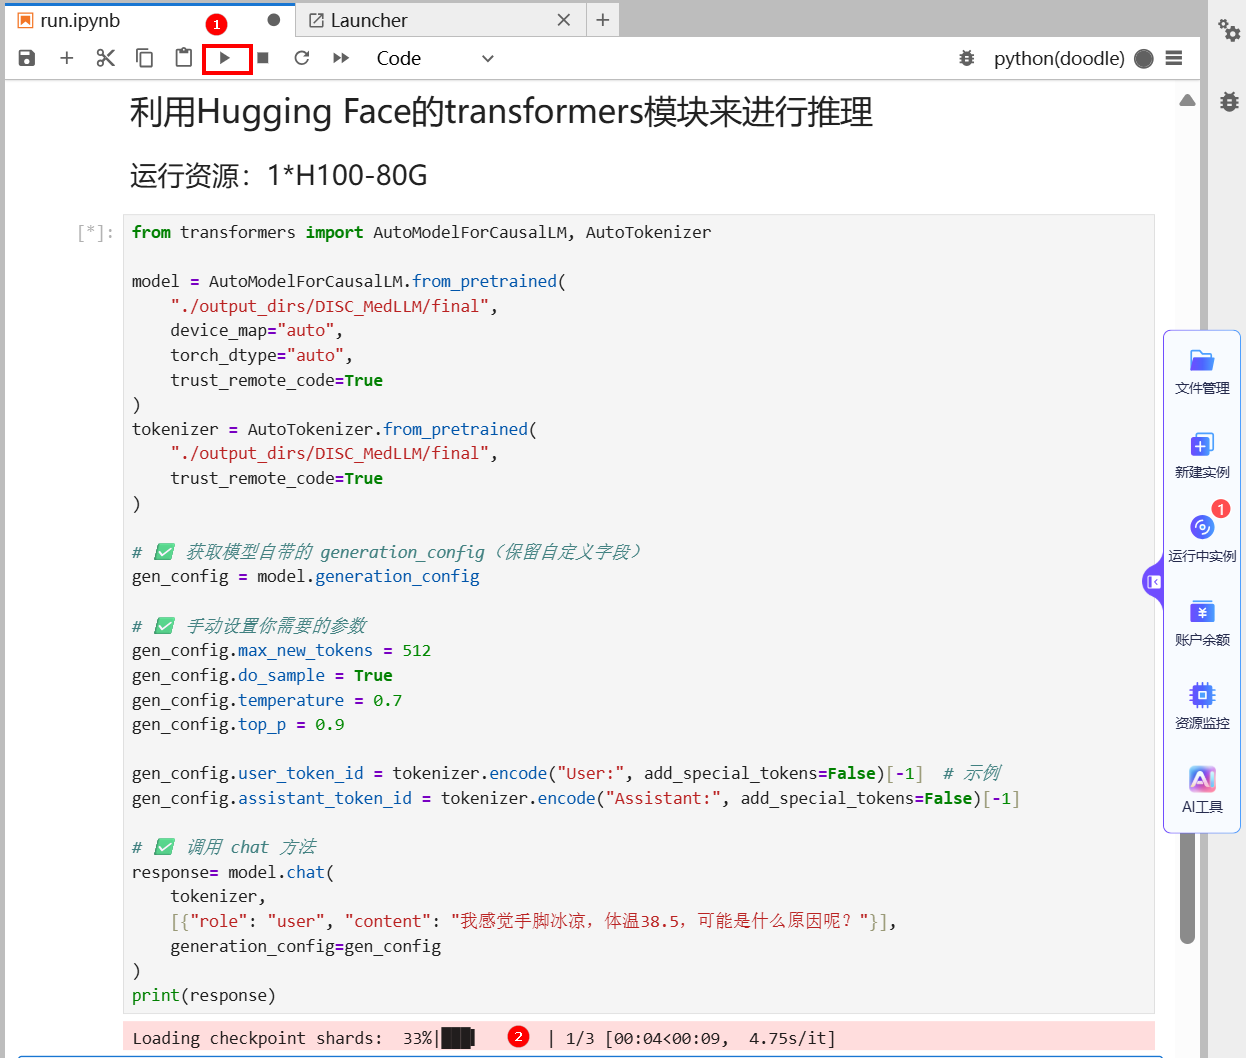Viewport: 1246px width, 1058px height.
Task: Restart kernel and run all cells
Action: click(x=341, y=58)
